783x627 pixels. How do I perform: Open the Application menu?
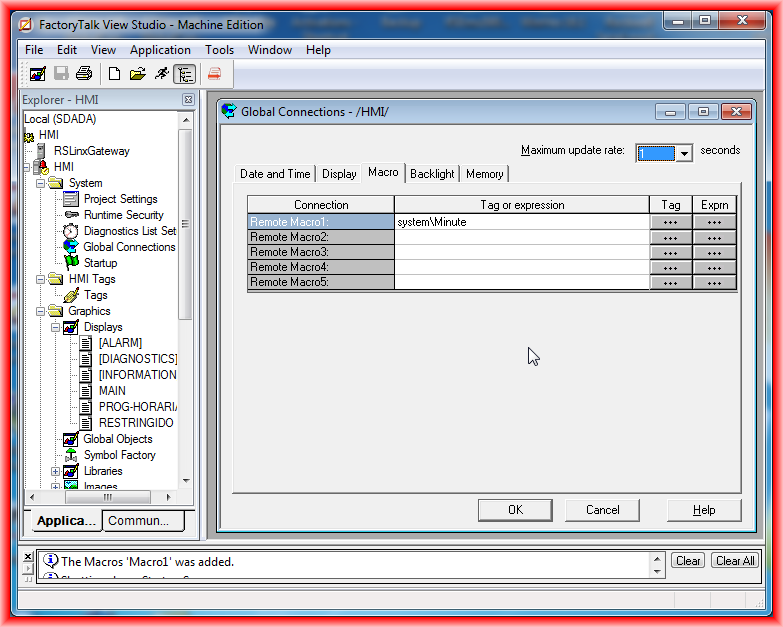(160, 50)
